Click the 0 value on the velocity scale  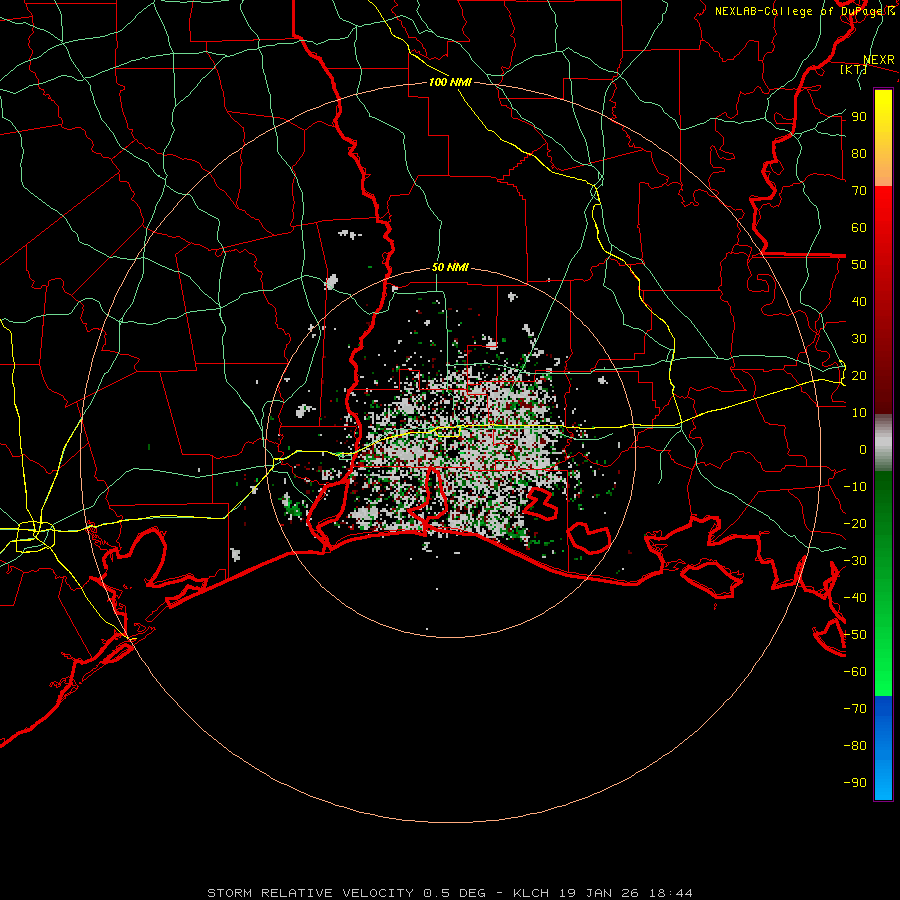(863, 449)
